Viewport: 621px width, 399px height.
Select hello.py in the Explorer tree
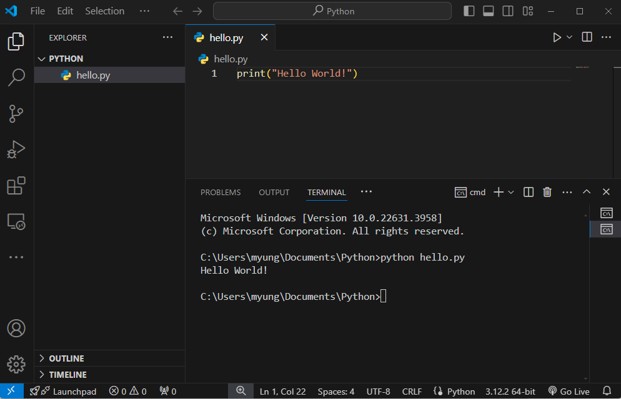click(x=110, y=75)
